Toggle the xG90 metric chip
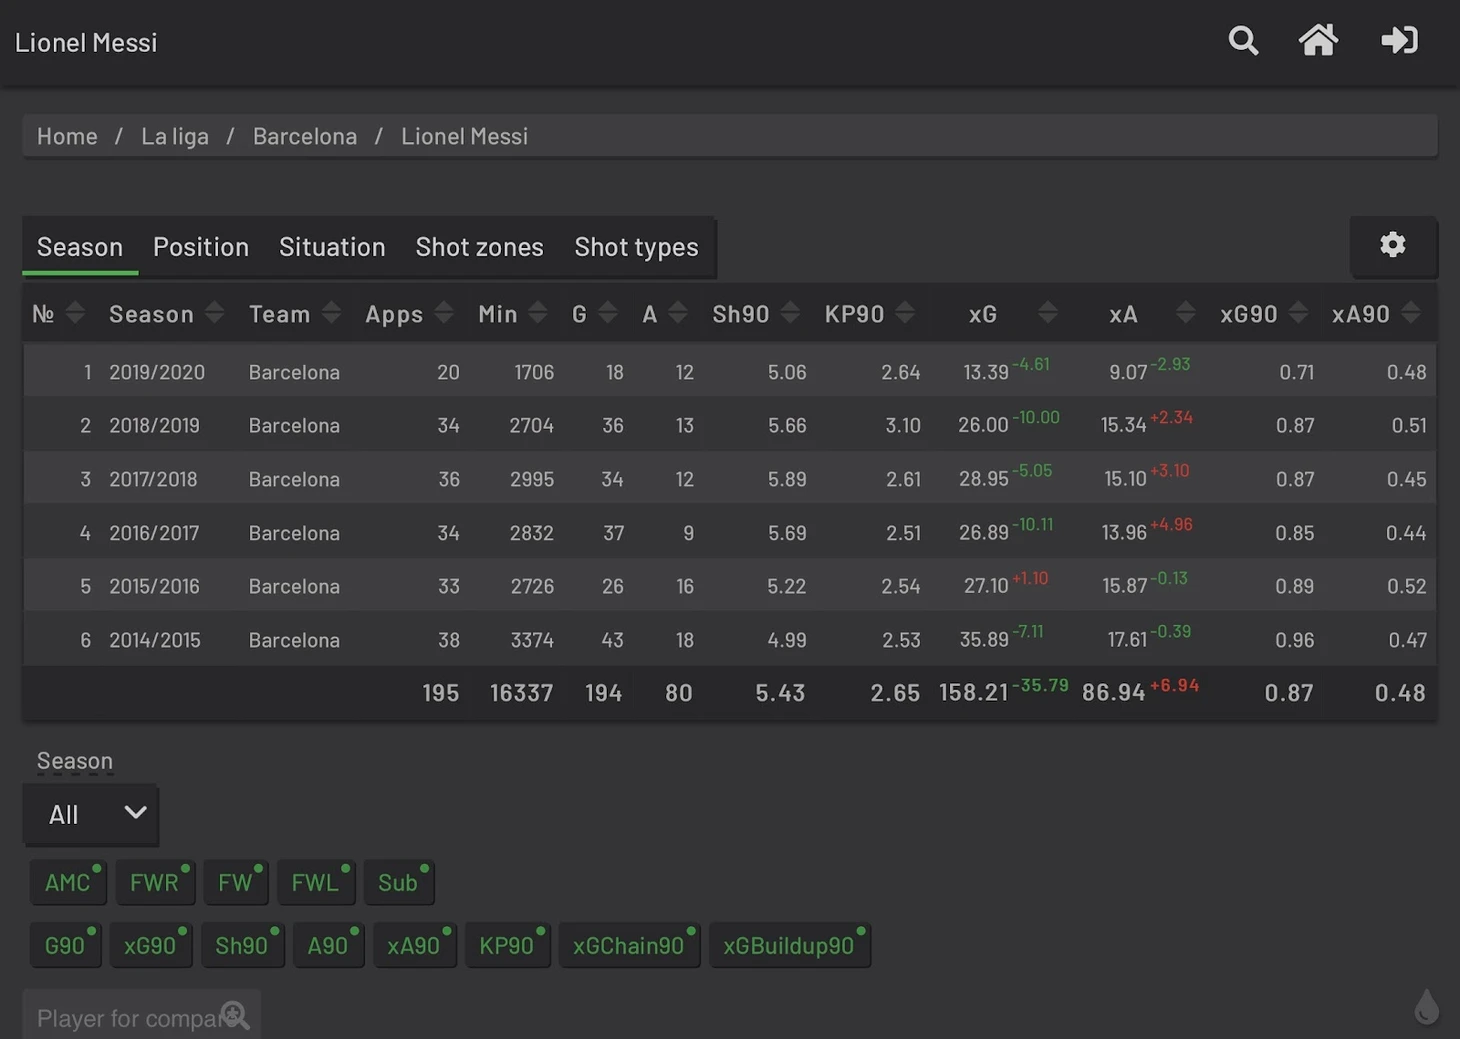This screenshot has width=1460, height=1039. pos(150,945)
